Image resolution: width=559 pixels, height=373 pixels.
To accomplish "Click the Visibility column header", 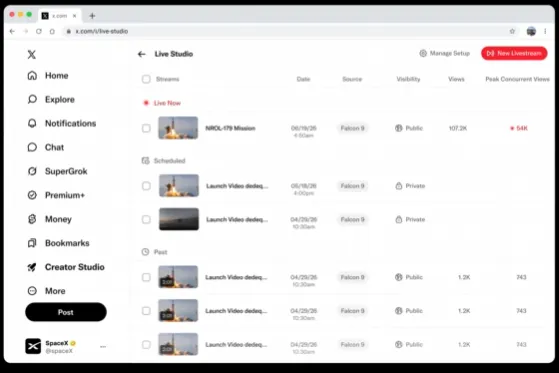I will [x=409, y=79].
